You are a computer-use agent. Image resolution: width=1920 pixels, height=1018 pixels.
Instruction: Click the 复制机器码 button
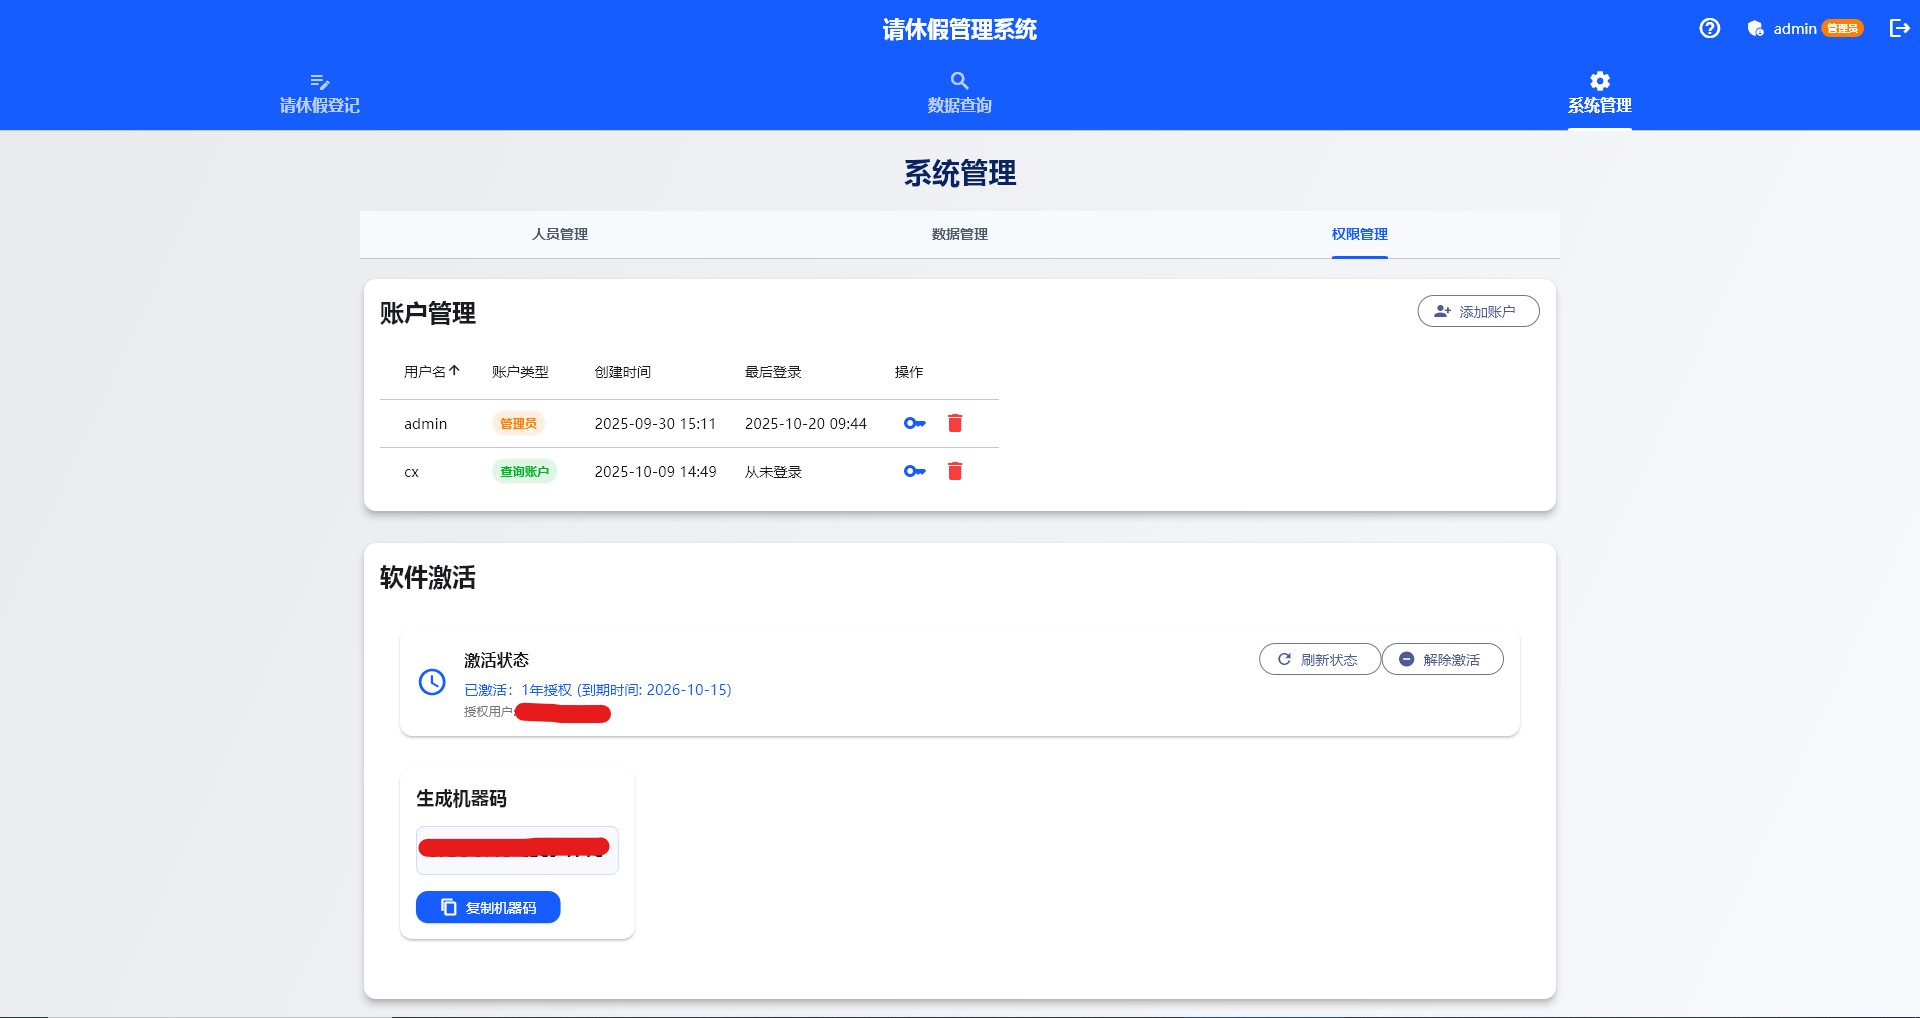pyautogui.click(x=488, y=907)
